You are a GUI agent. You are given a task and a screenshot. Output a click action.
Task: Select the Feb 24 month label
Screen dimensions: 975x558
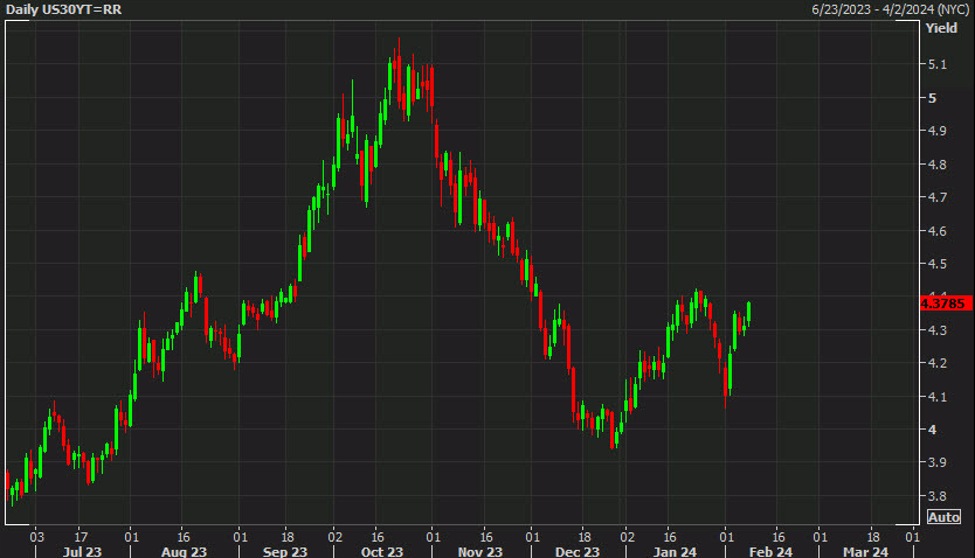coord(772,551)
